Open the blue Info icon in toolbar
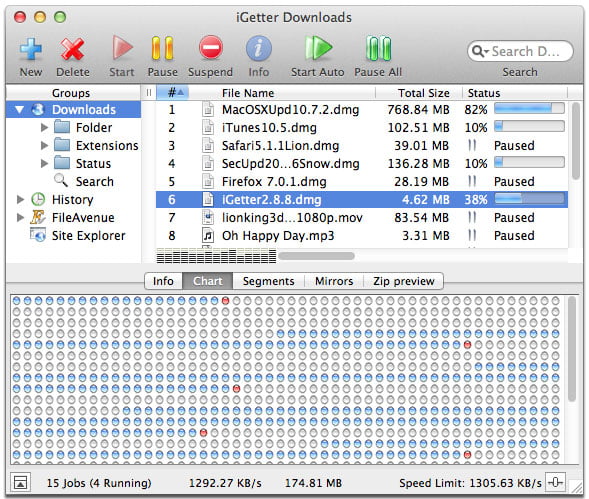589x499 pixels. [258, 48]
